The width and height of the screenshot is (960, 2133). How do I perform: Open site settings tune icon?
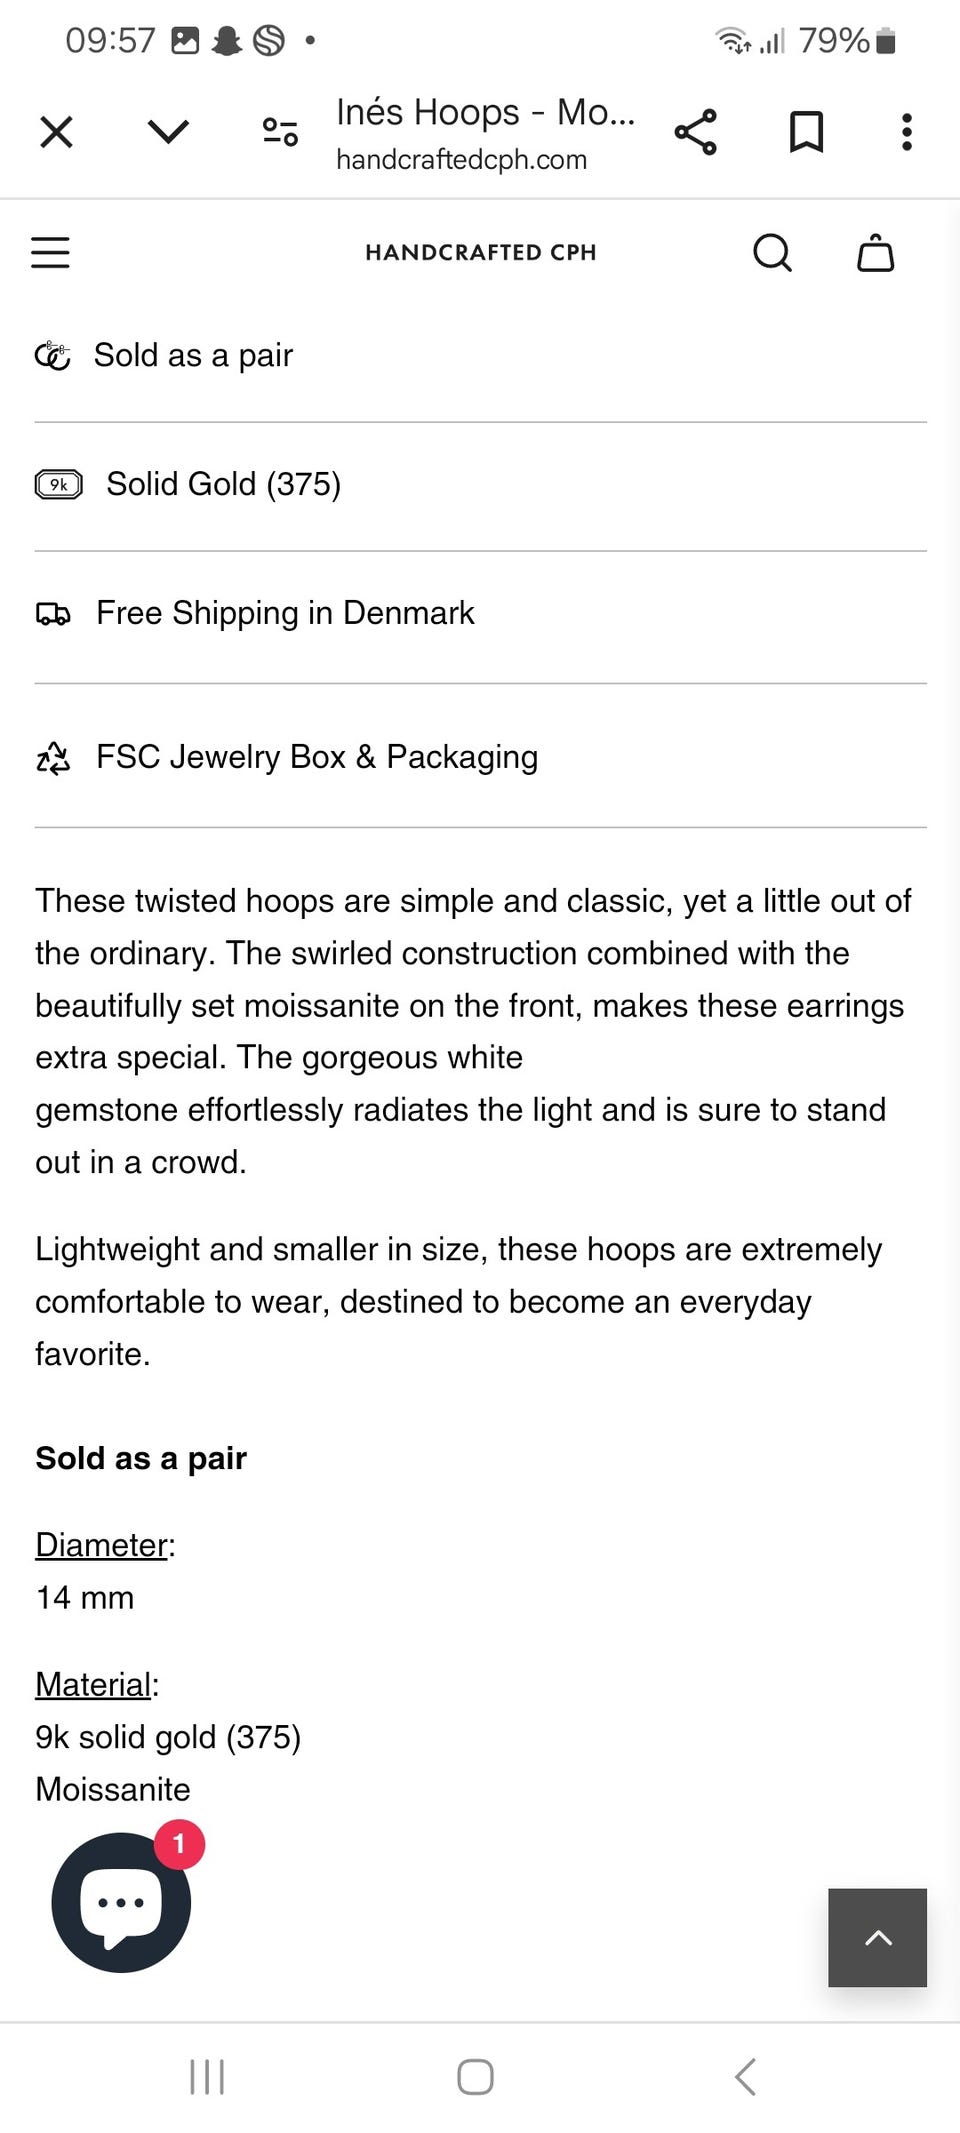point(280,132)
